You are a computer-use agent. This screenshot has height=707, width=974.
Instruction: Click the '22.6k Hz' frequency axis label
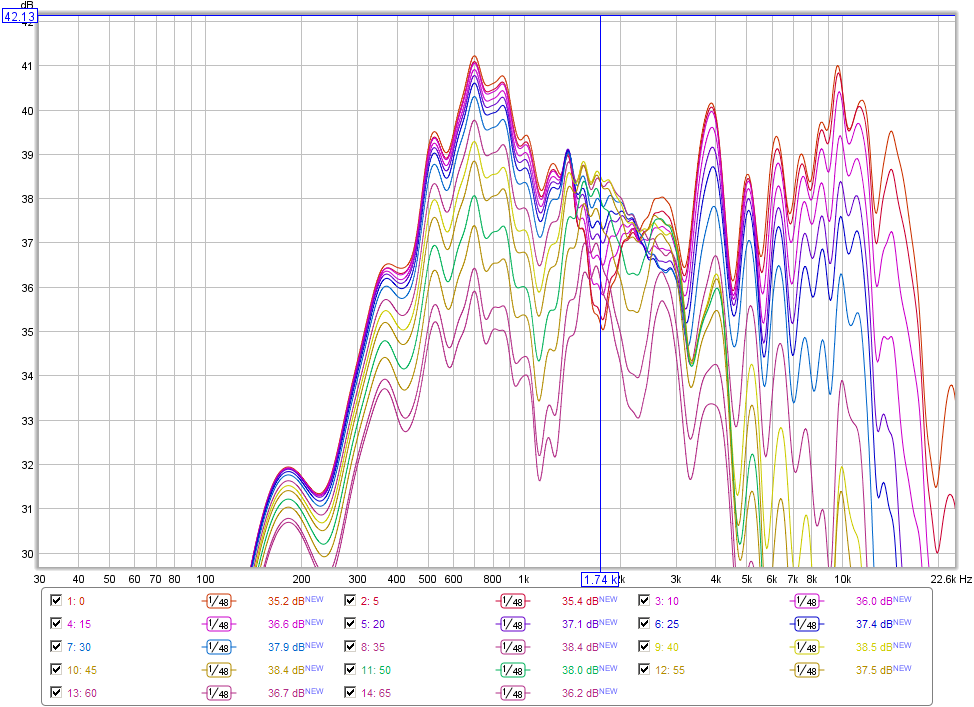pos(950,579)
